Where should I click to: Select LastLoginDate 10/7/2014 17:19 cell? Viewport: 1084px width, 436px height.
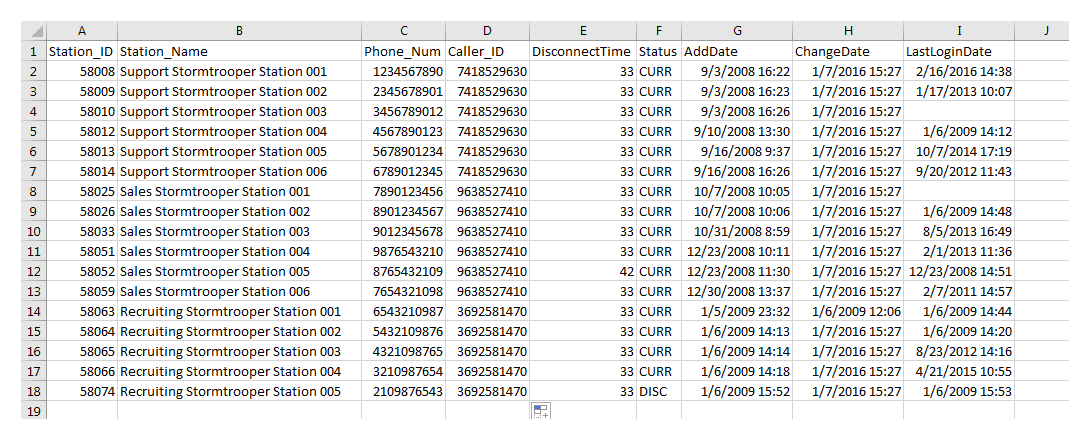[959, 151]
